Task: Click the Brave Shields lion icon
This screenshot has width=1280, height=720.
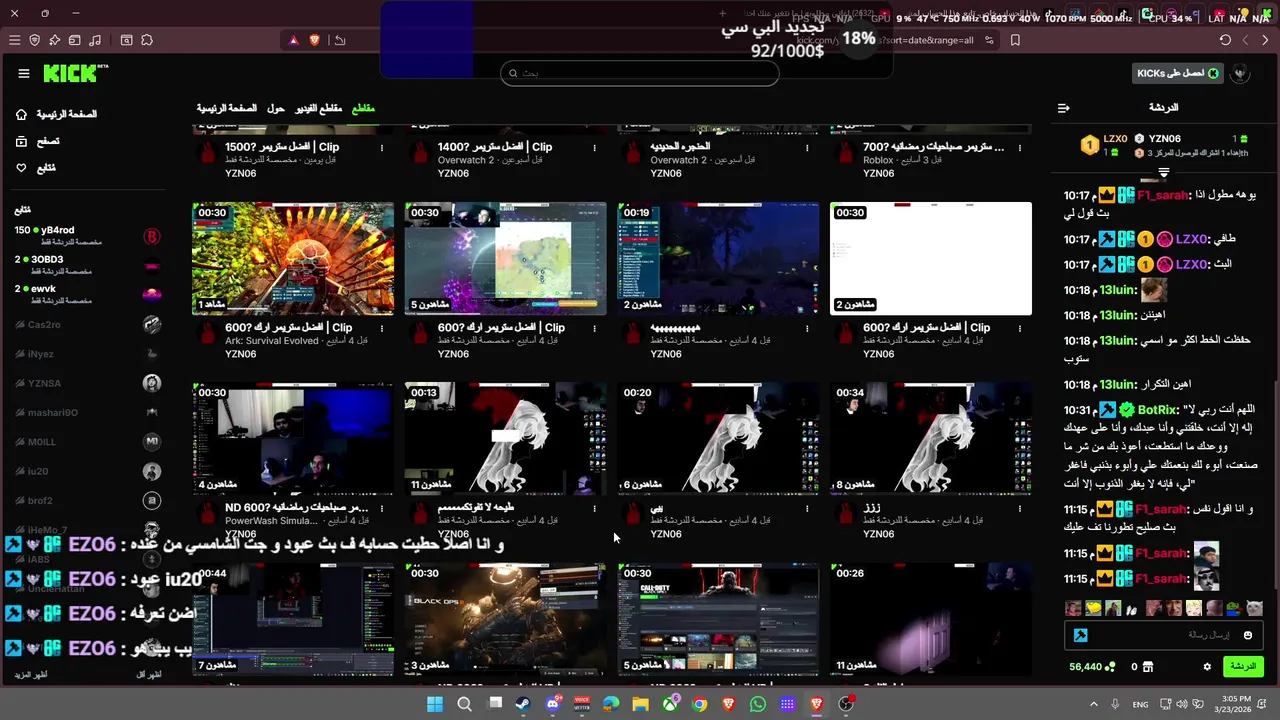Action: click(x=315, y=40)
